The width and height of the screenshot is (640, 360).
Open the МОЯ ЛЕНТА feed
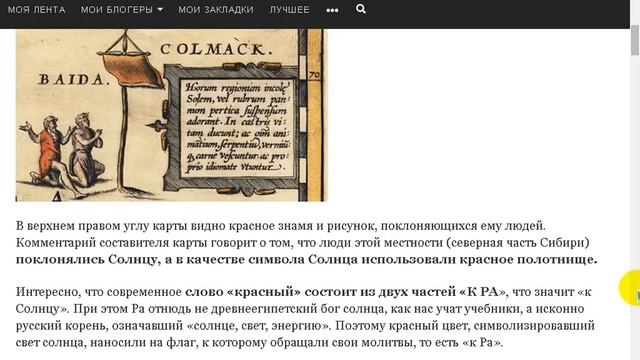(x=37, y=10)
